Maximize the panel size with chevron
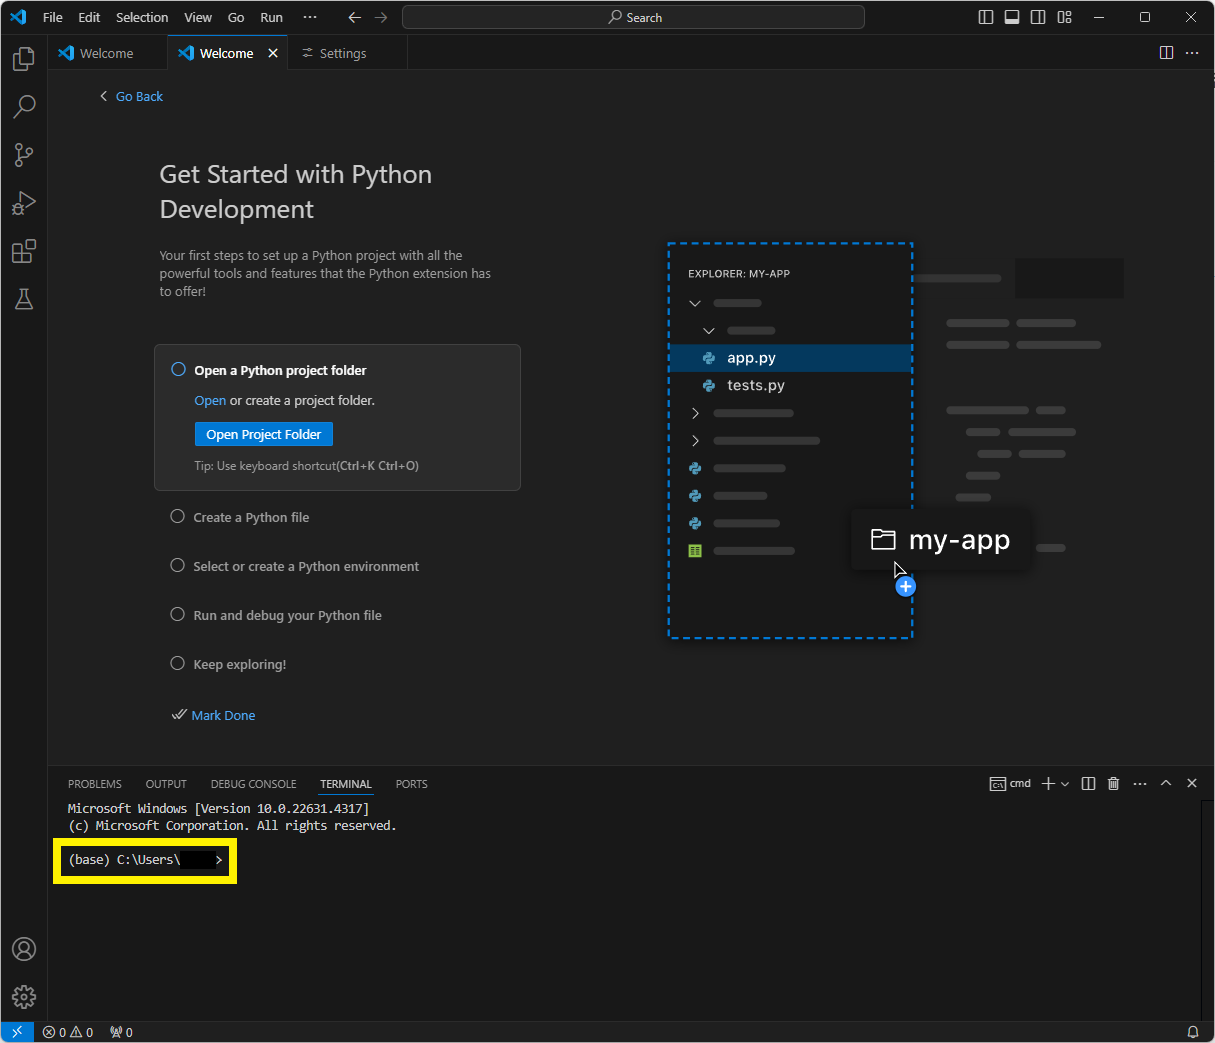 (x=1166, y=783)
